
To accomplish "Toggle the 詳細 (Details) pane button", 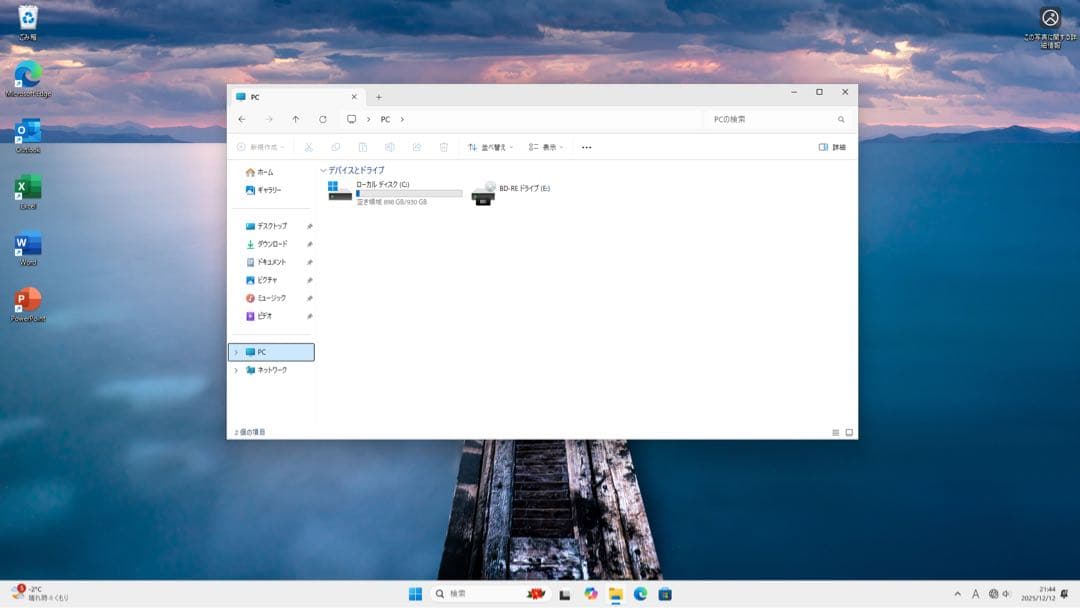I will 832,147.
